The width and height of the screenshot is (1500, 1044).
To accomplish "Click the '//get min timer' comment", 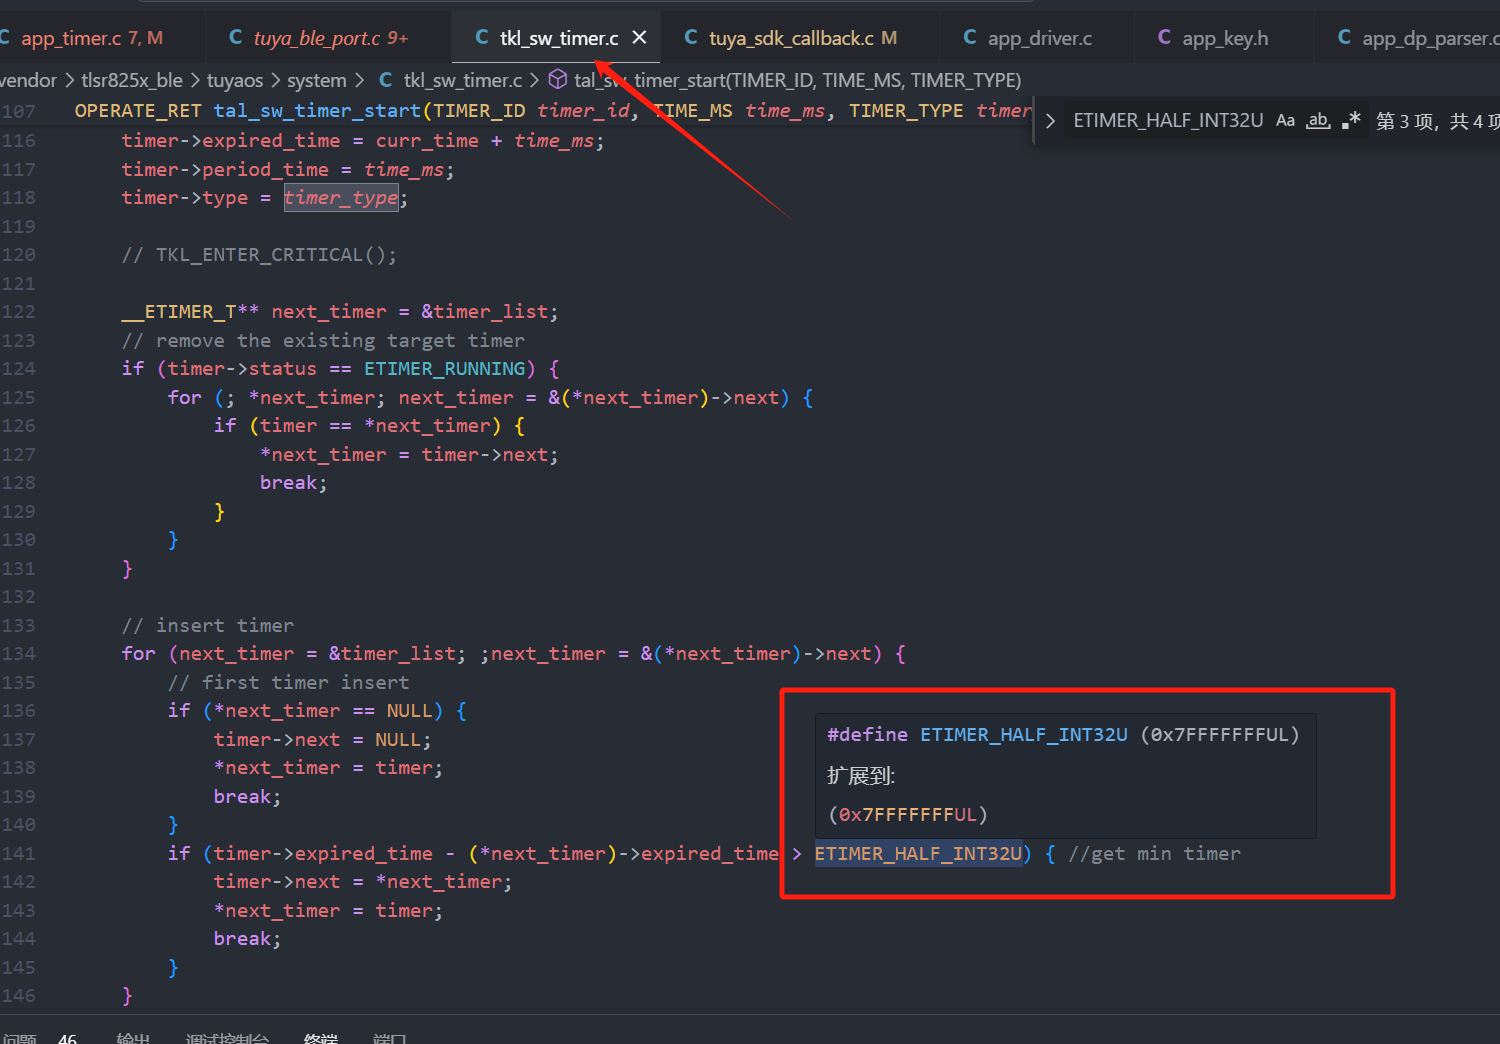I will click(x=1155, y=854).
